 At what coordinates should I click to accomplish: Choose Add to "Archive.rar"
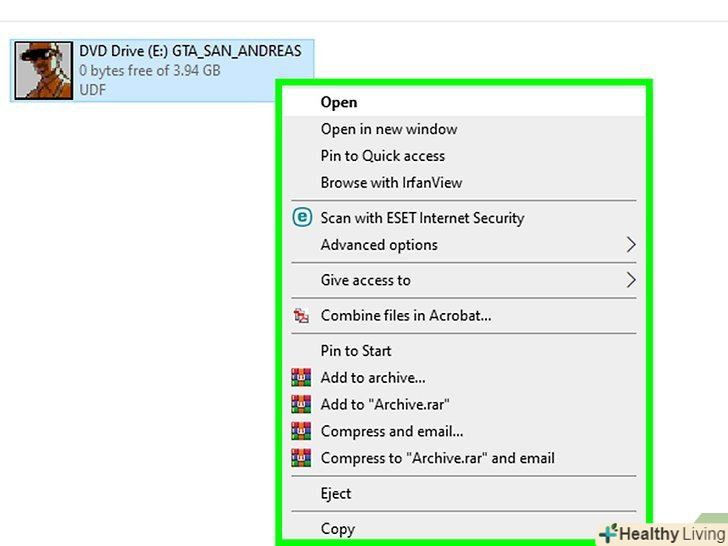pos(464,404)
